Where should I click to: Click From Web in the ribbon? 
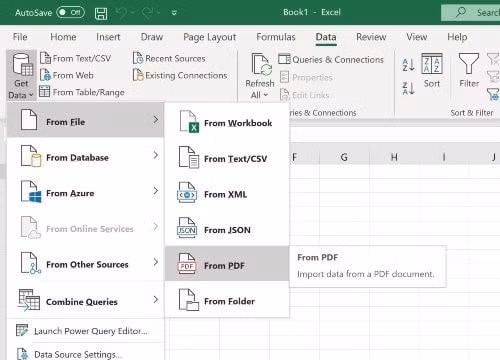(67, 75)
